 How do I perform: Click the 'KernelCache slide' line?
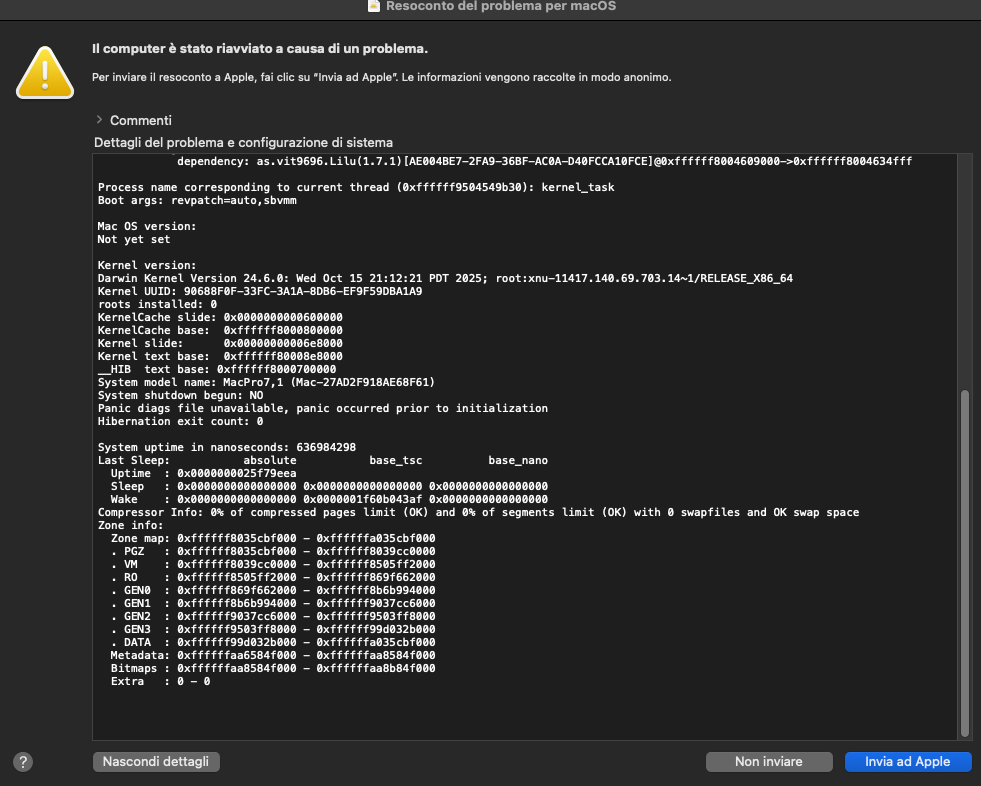tap(220, 317)
